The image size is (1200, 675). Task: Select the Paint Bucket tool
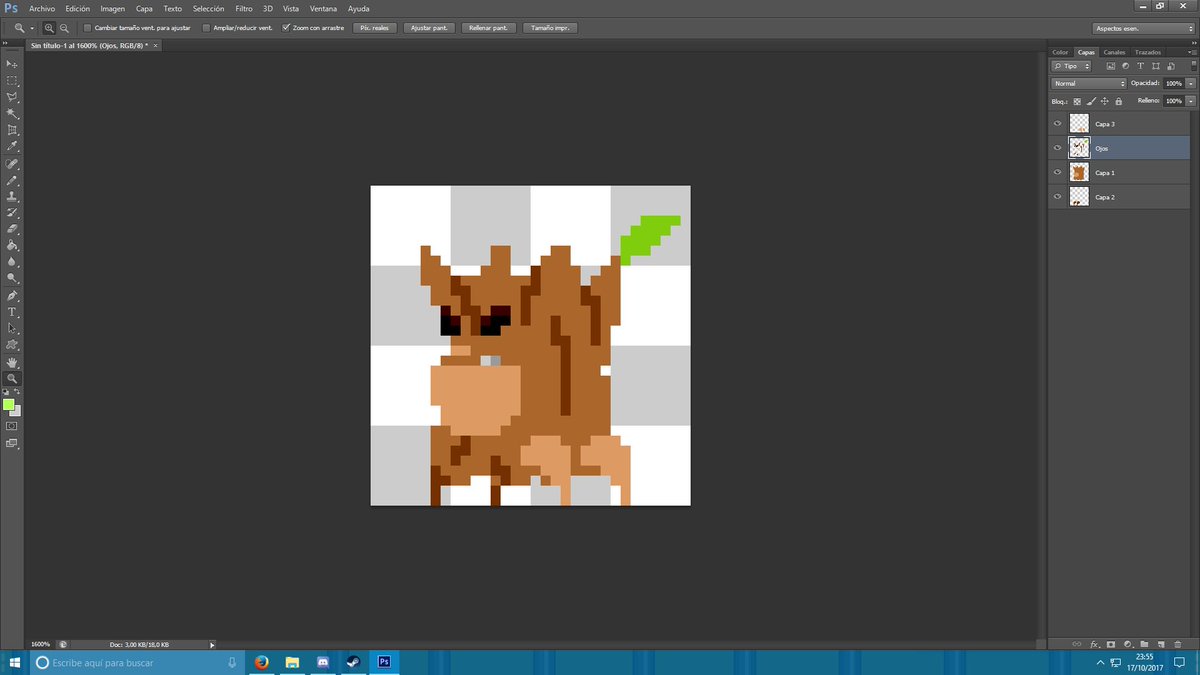click(12, 246)
